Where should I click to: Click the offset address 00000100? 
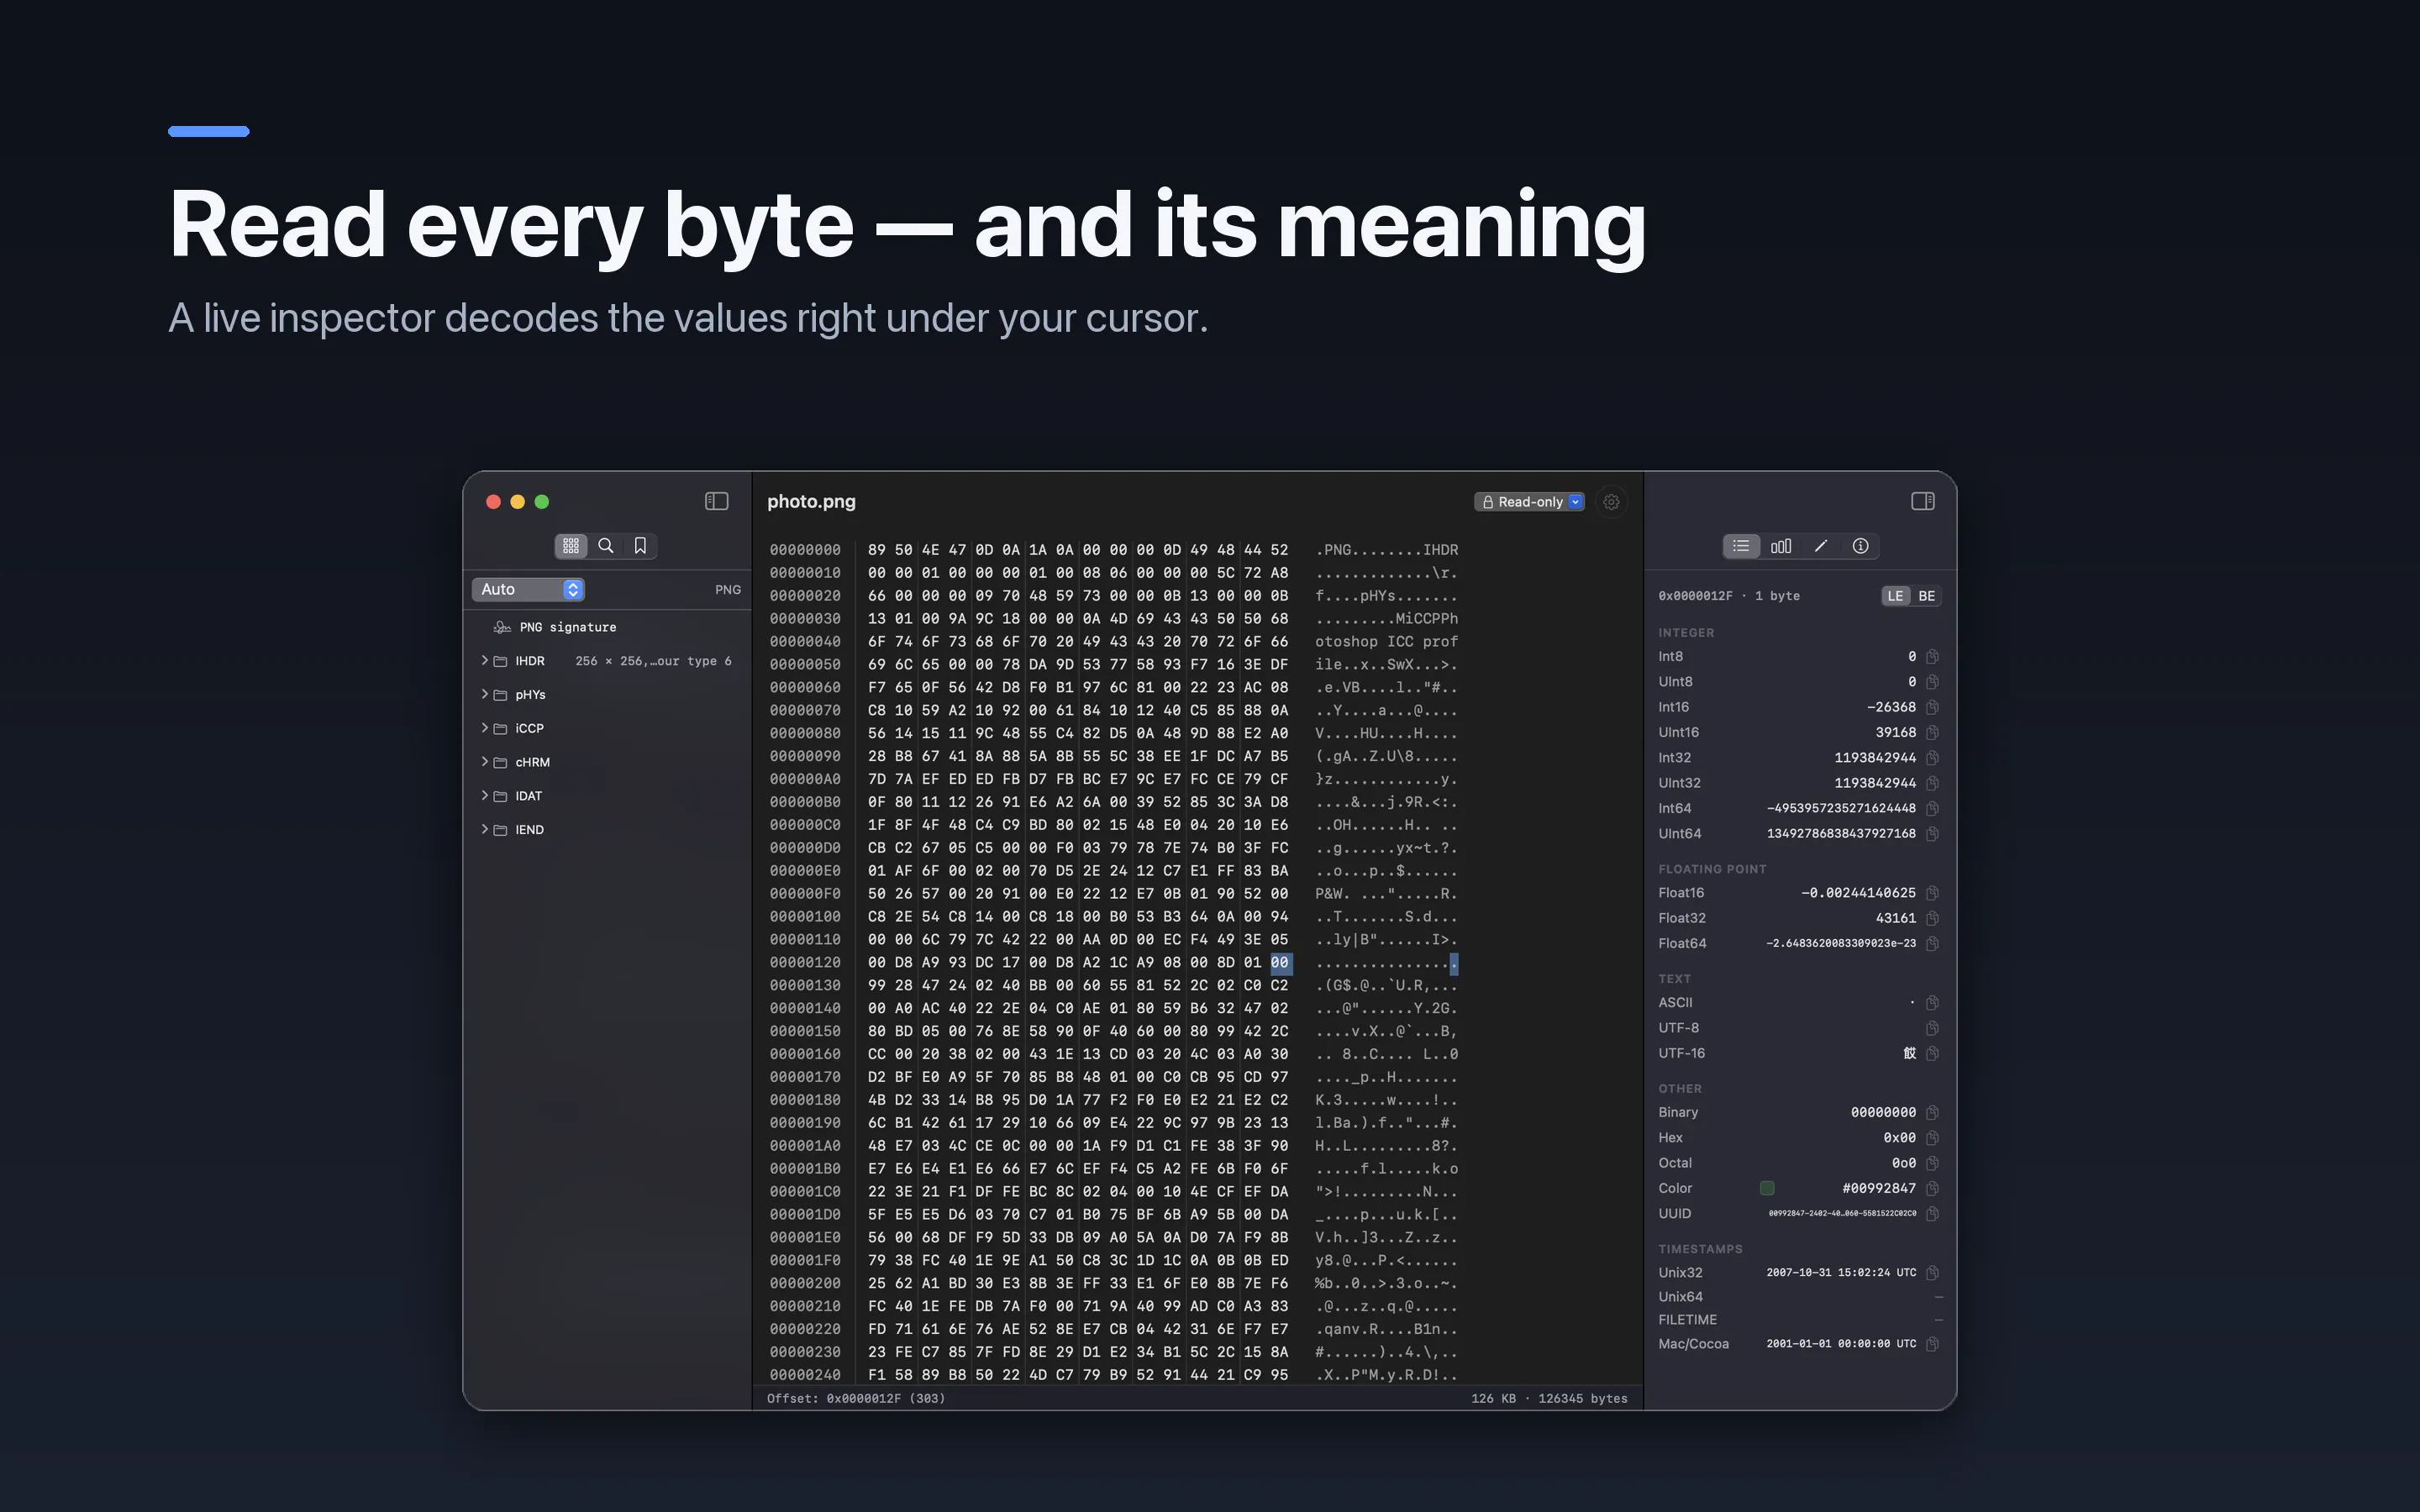tap(805, 917)
